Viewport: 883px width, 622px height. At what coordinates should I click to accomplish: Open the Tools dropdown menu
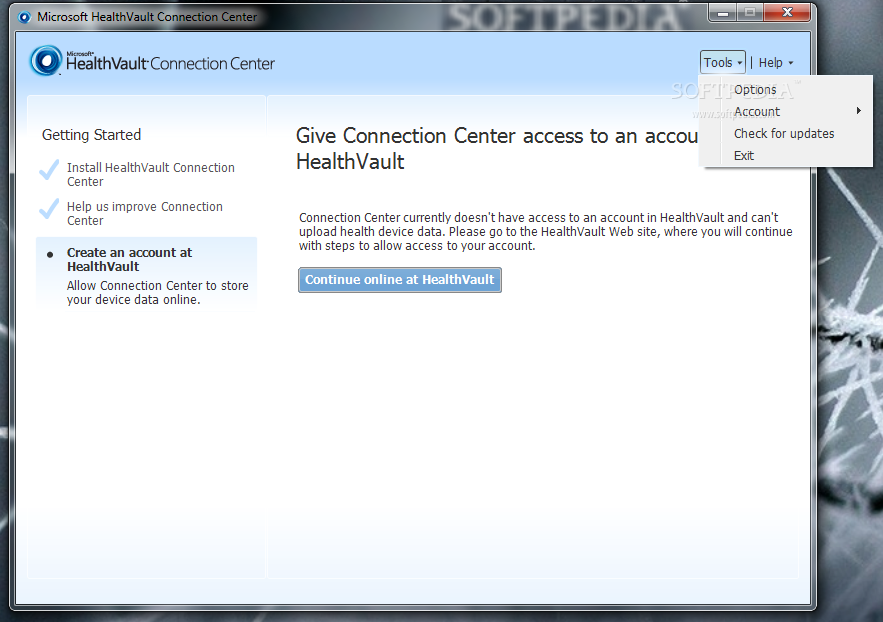tap(723, 62)
